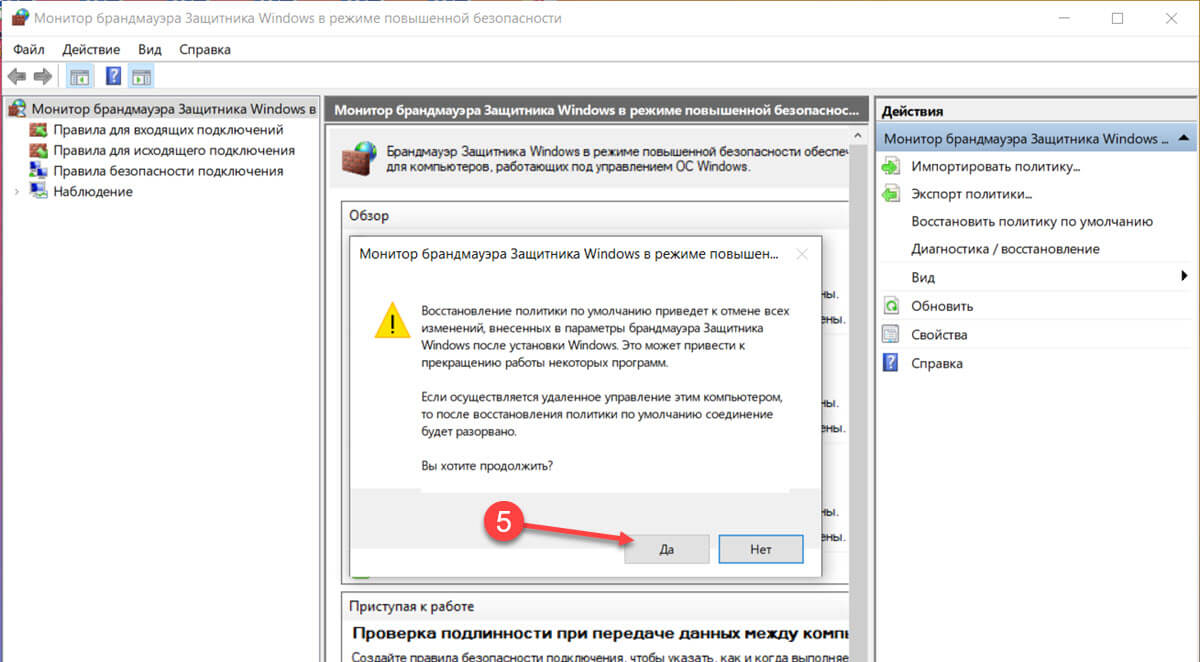This screenshot has height=662, width=1200.
Task: Confirm with the Да button
Action: (667, 549)
